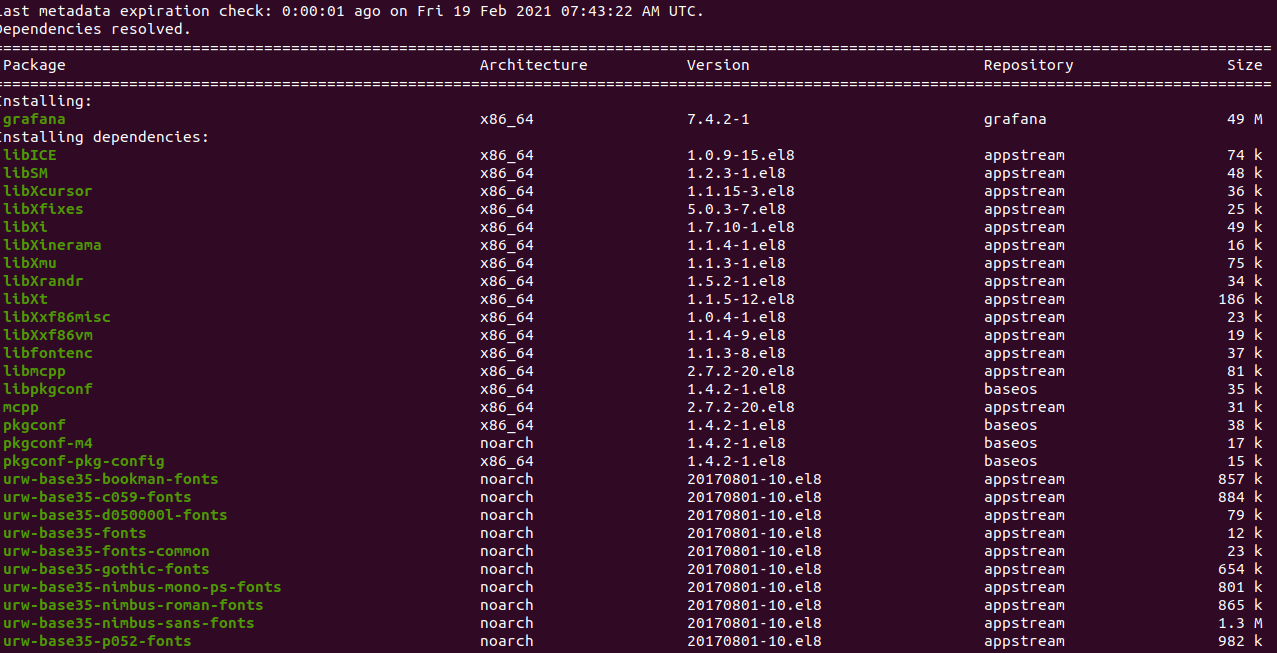Click version 1.2.3-1.el8 of libSM
Screen dimensions: 1277x653
736,173
